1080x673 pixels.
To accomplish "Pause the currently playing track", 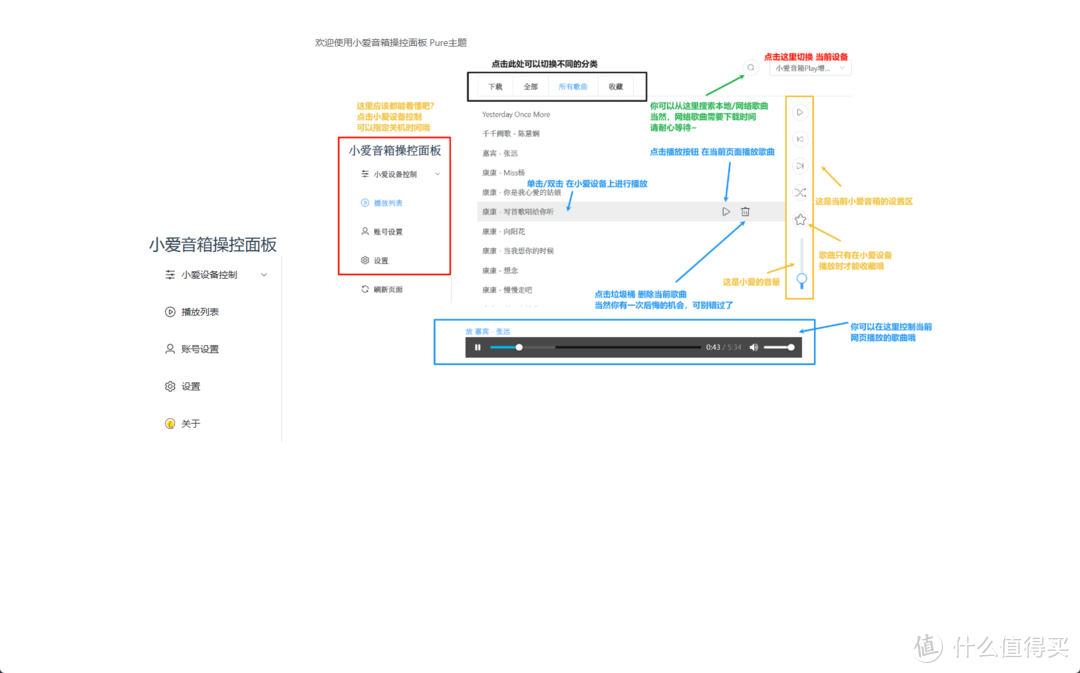I will pos(477,347).
